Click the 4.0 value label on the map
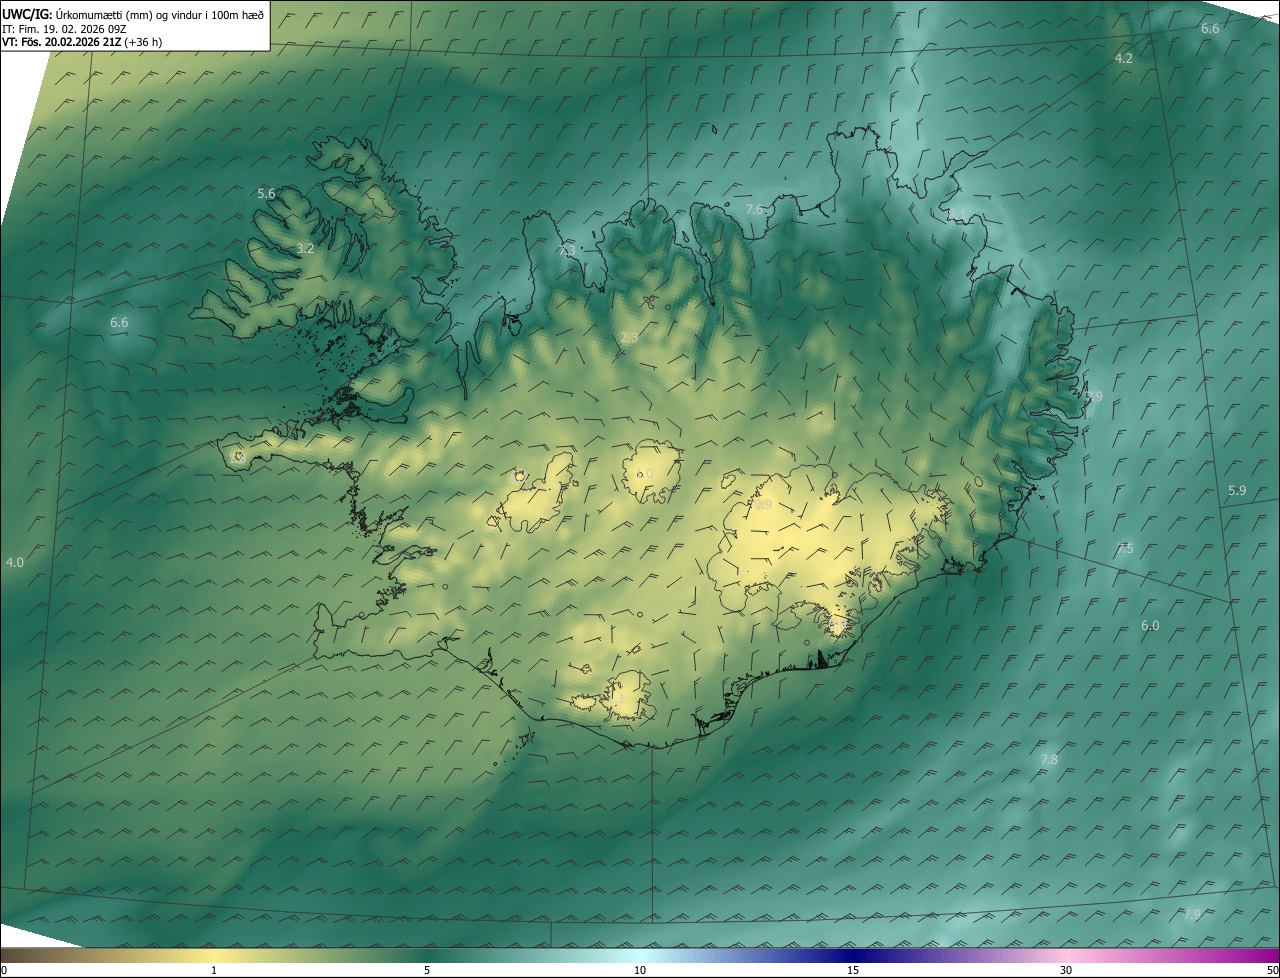1280x978 pixels. tap(15, 563)
